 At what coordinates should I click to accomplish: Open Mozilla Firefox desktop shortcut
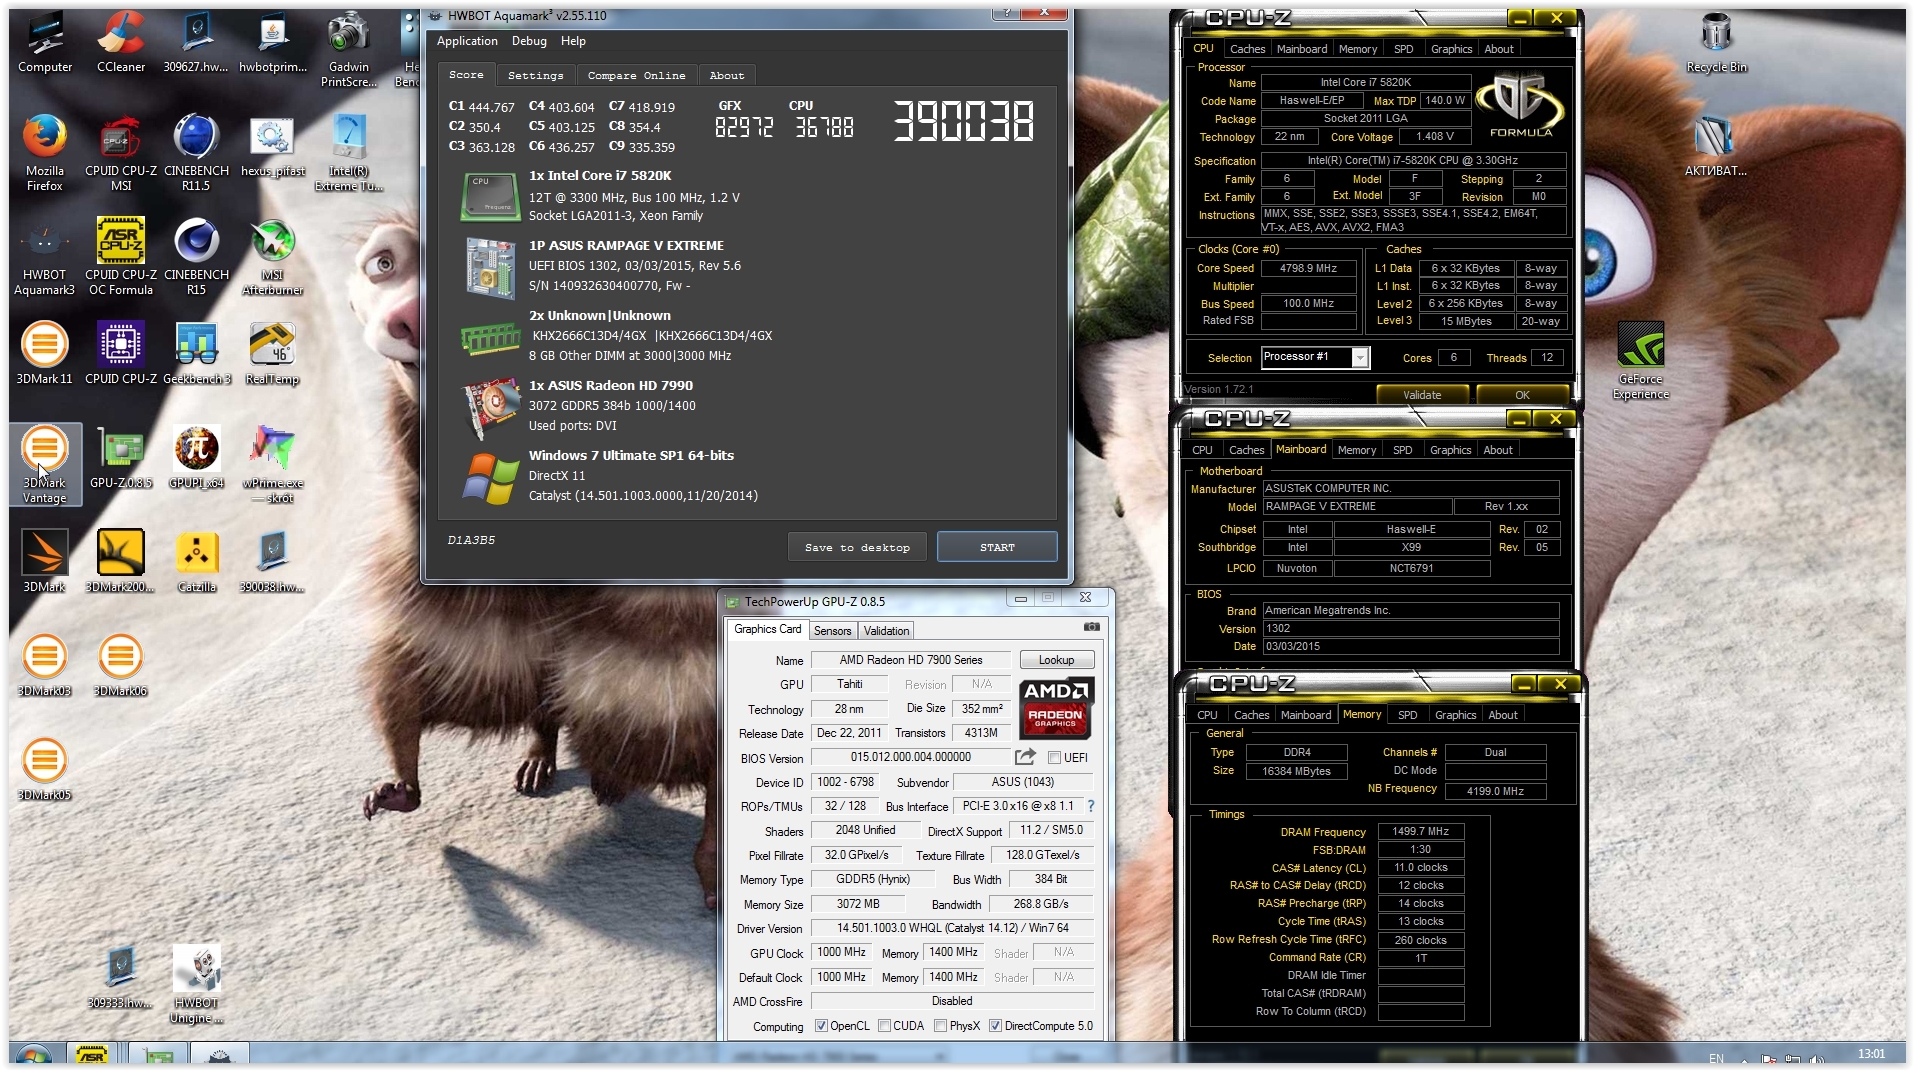coord(44,152)
